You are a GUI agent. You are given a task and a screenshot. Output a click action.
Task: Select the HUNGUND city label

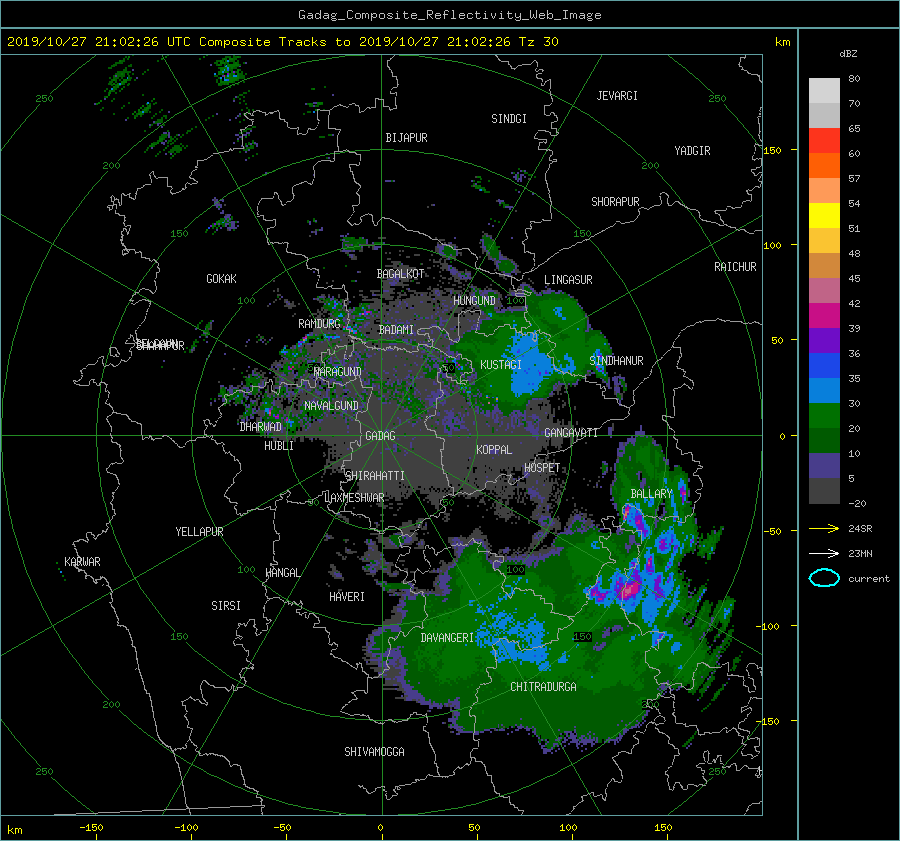474,301
